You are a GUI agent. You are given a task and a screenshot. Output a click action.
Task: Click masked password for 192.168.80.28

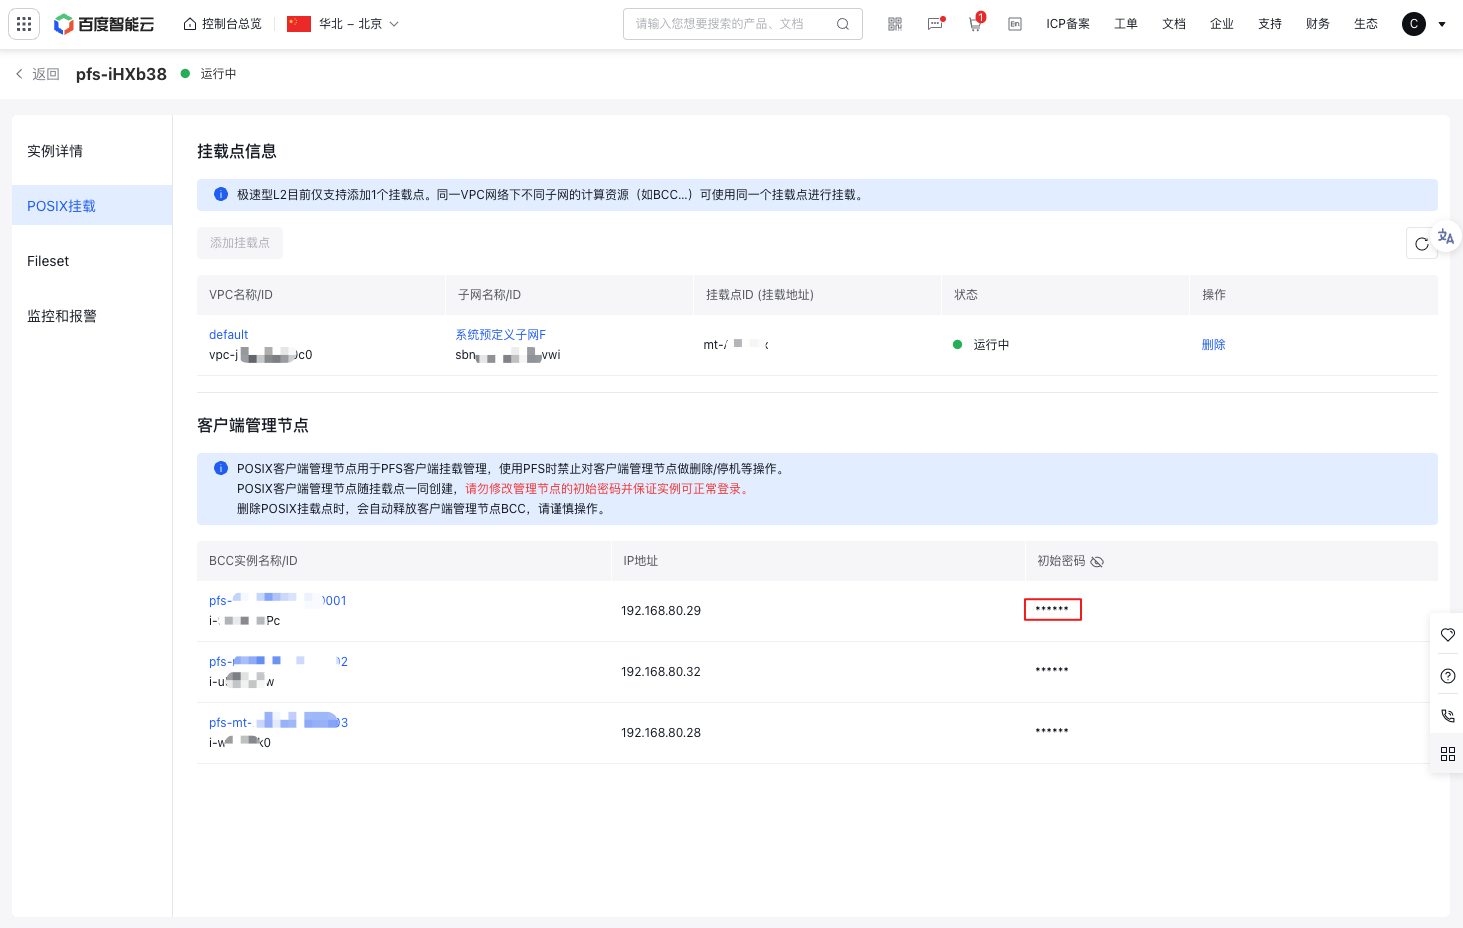1052,731
